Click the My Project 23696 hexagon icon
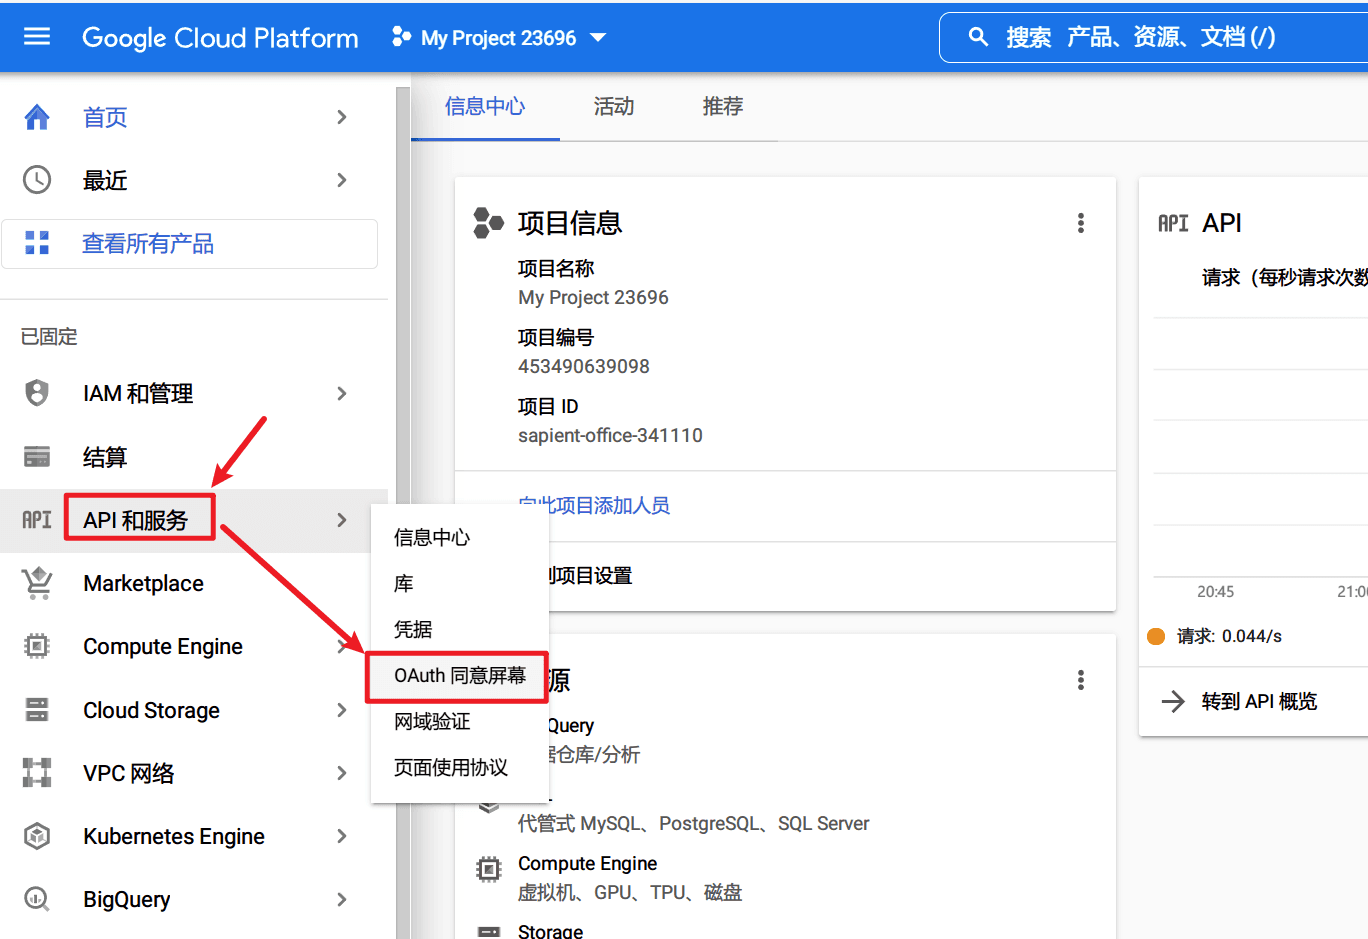Viewport: 1368px width, 939px height. coord(401,37)
